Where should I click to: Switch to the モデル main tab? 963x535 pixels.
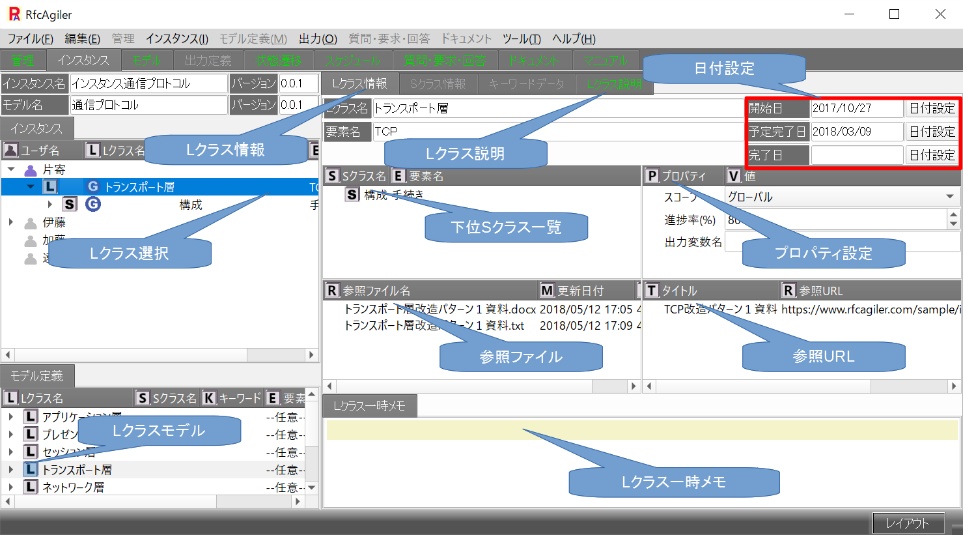pos(146,60)
